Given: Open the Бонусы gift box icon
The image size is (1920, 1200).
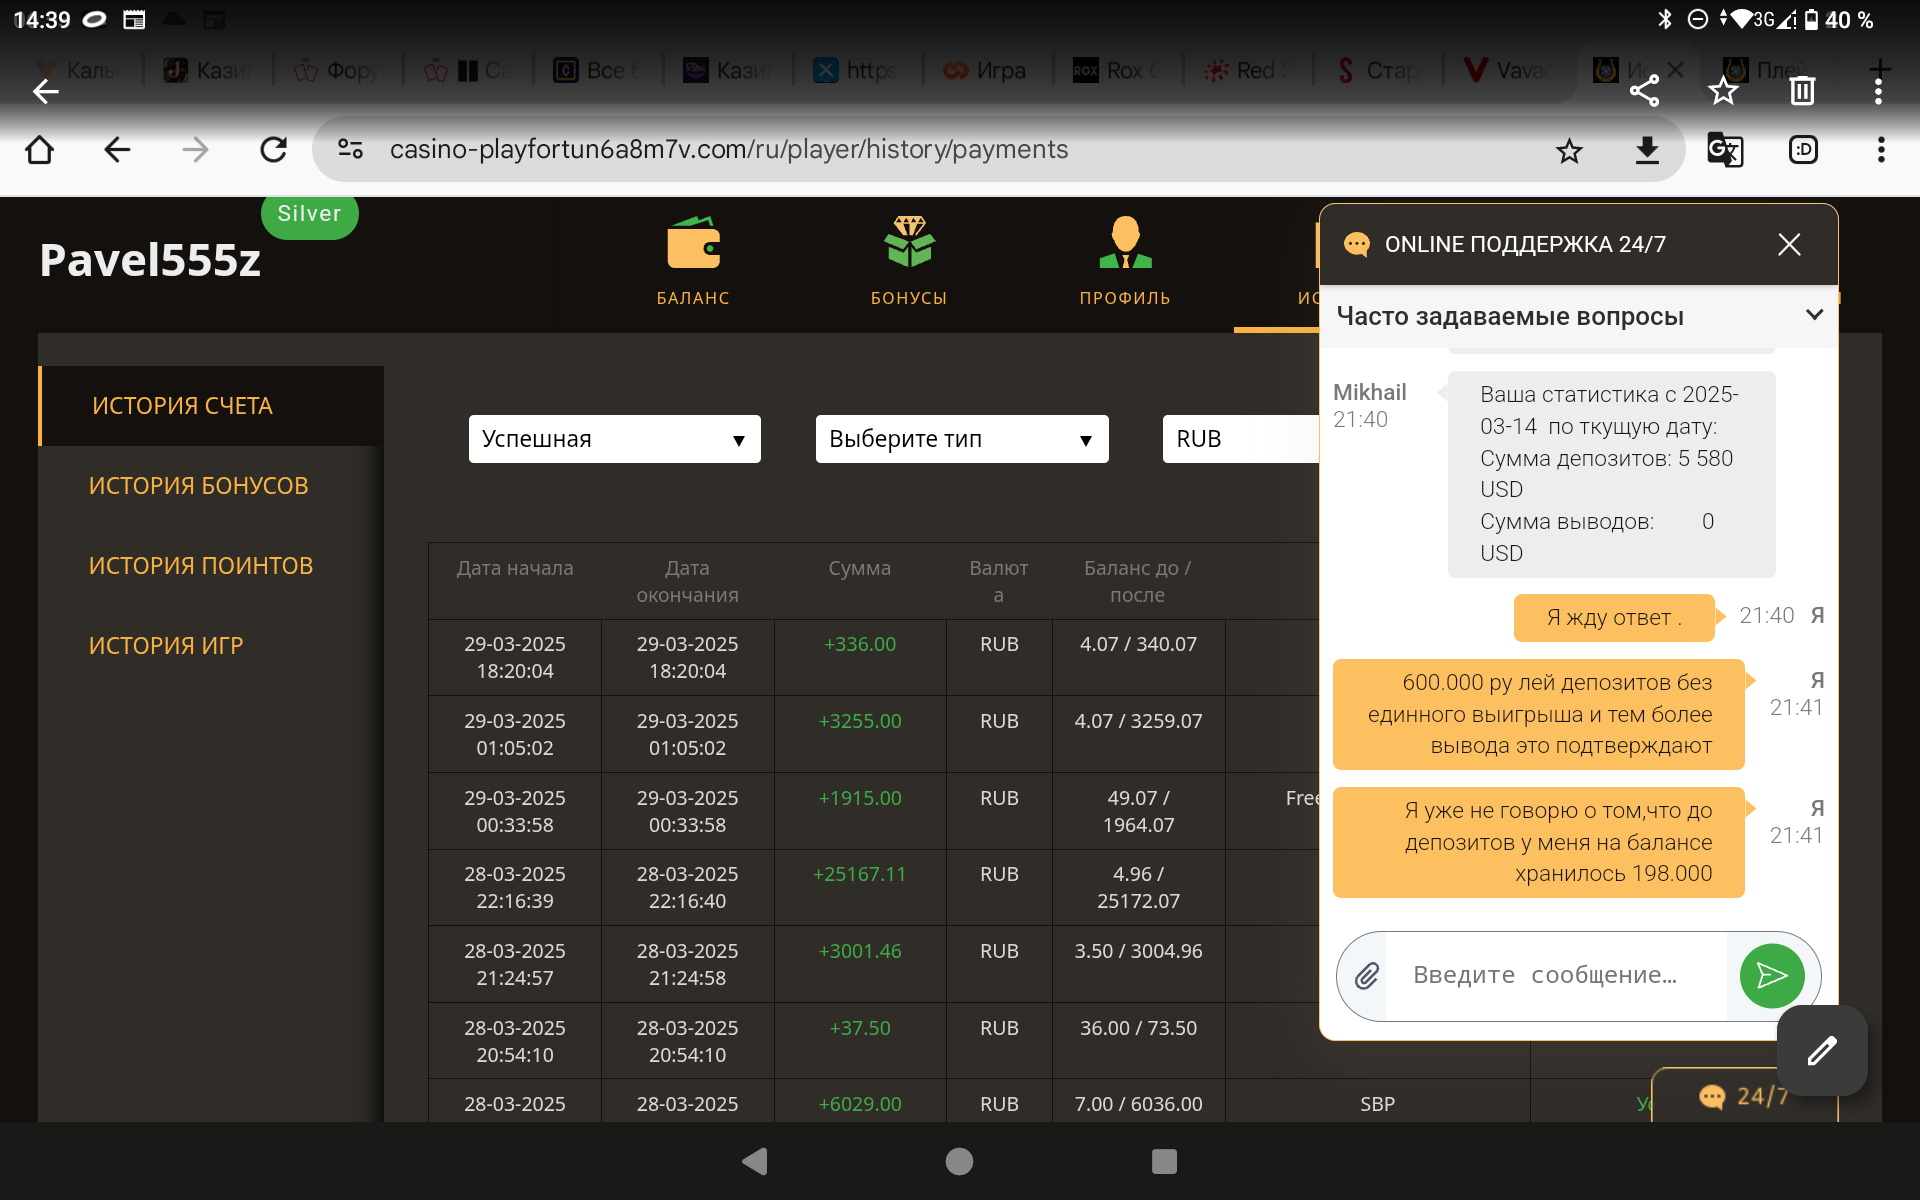Looking at the screenshot, I should [x=908, y=244].
